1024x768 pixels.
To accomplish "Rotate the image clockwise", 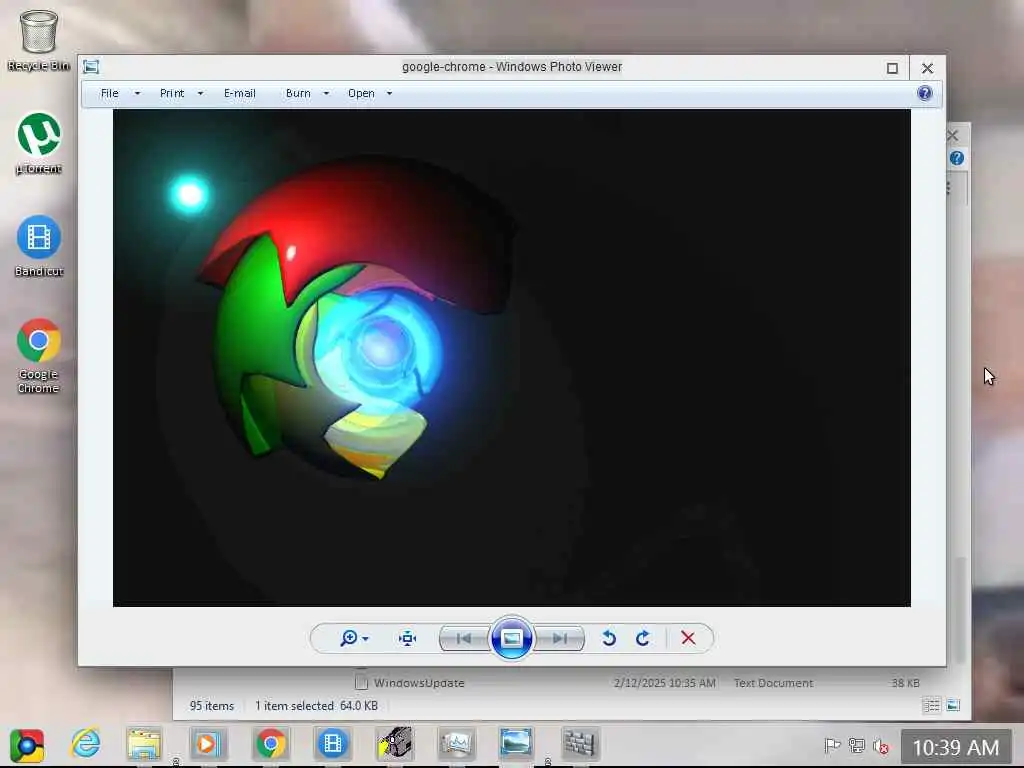I will click(x=643, y=638).
